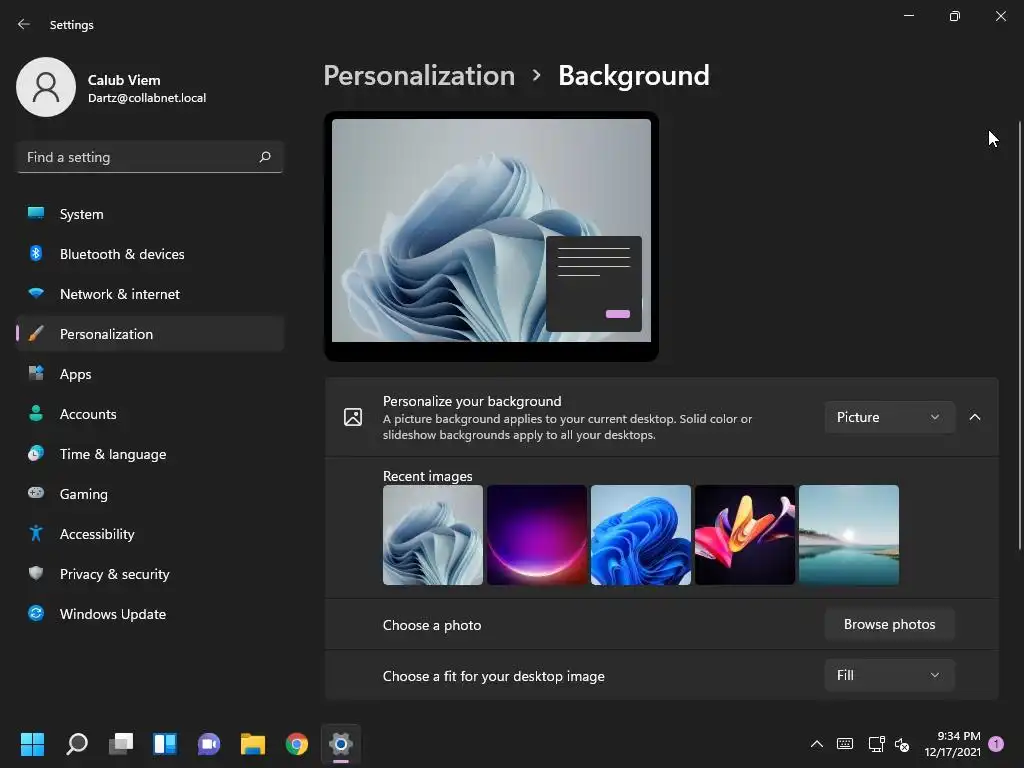This screenshot has height=768, width=1024.
Task: Open the Widgets taskbar icon
Action: tap(165, 744)
